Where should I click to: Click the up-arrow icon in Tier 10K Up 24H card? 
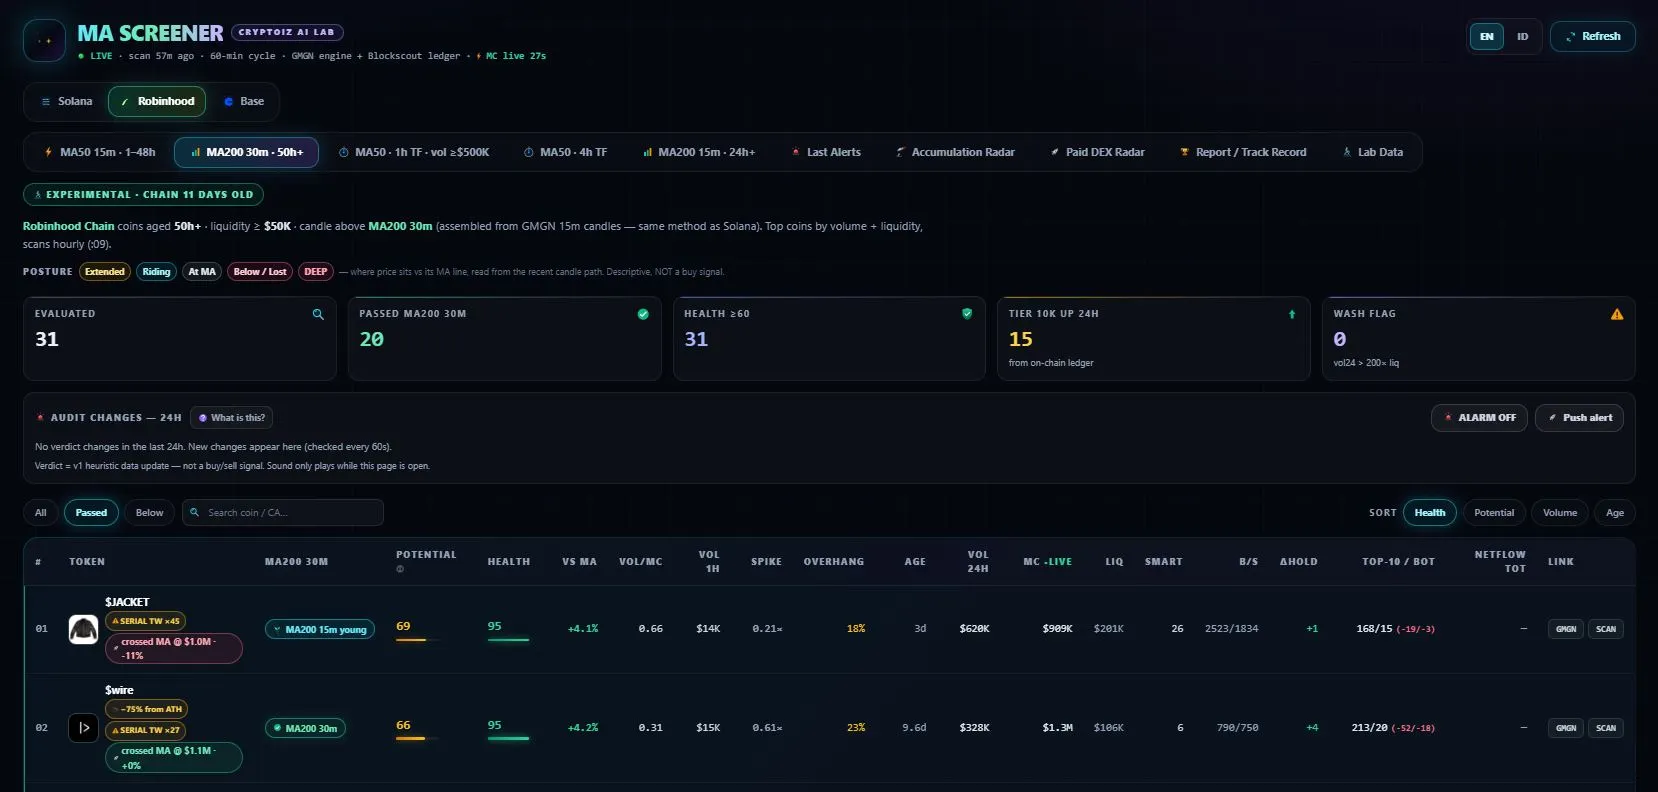click(x=1292, y=314)
